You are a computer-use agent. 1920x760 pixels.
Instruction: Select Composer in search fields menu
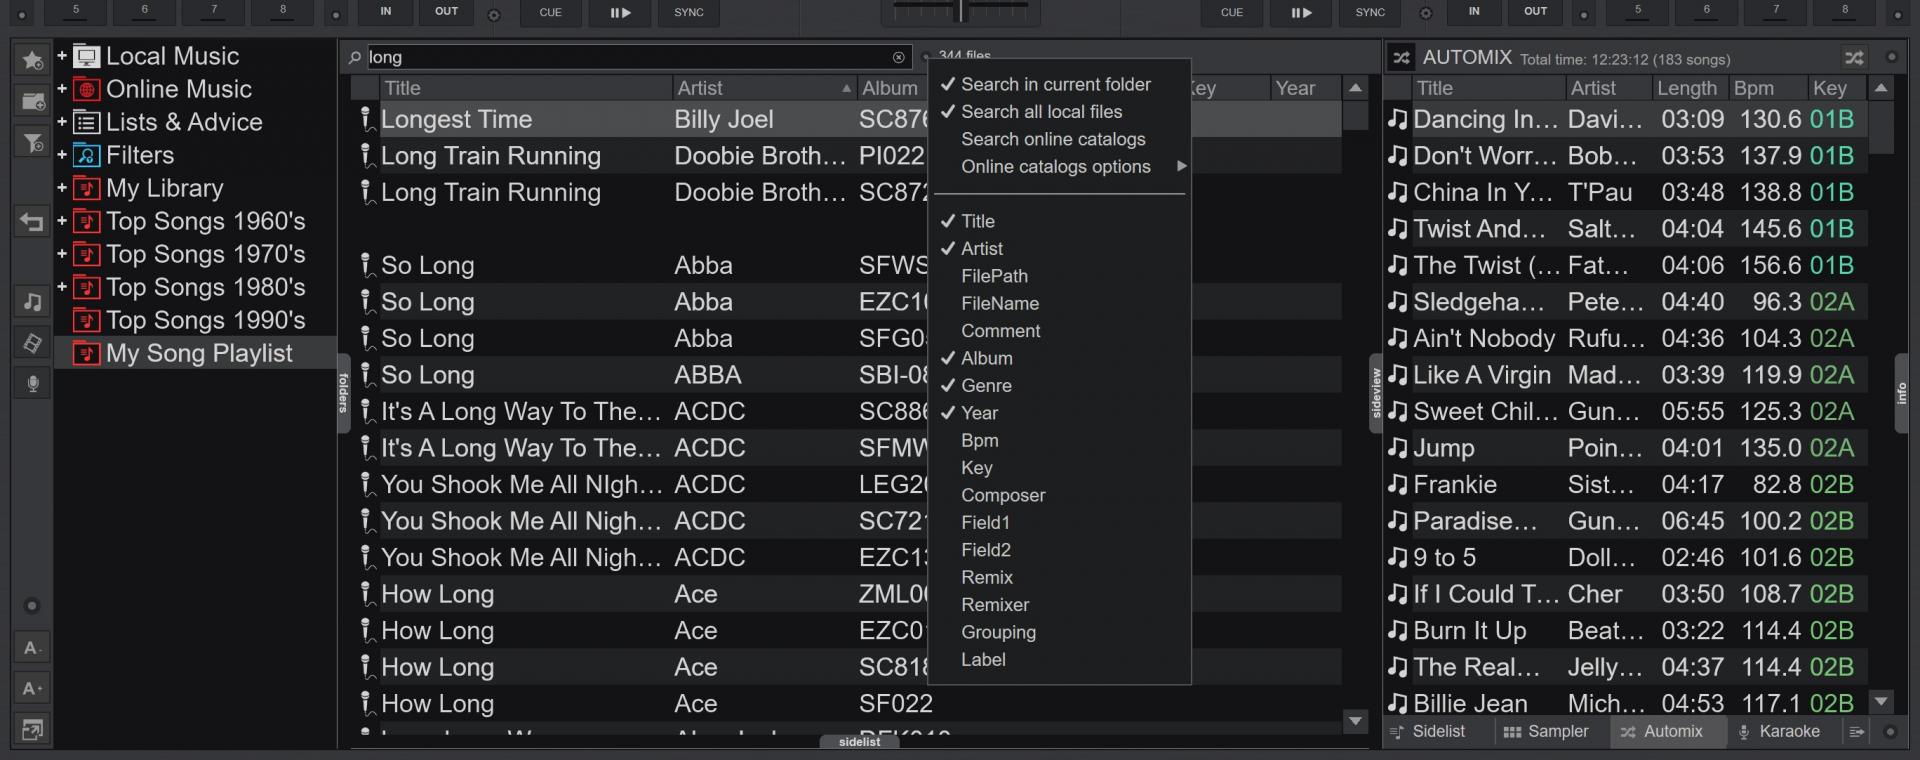pyautogui.click(x=1003, y=496)
